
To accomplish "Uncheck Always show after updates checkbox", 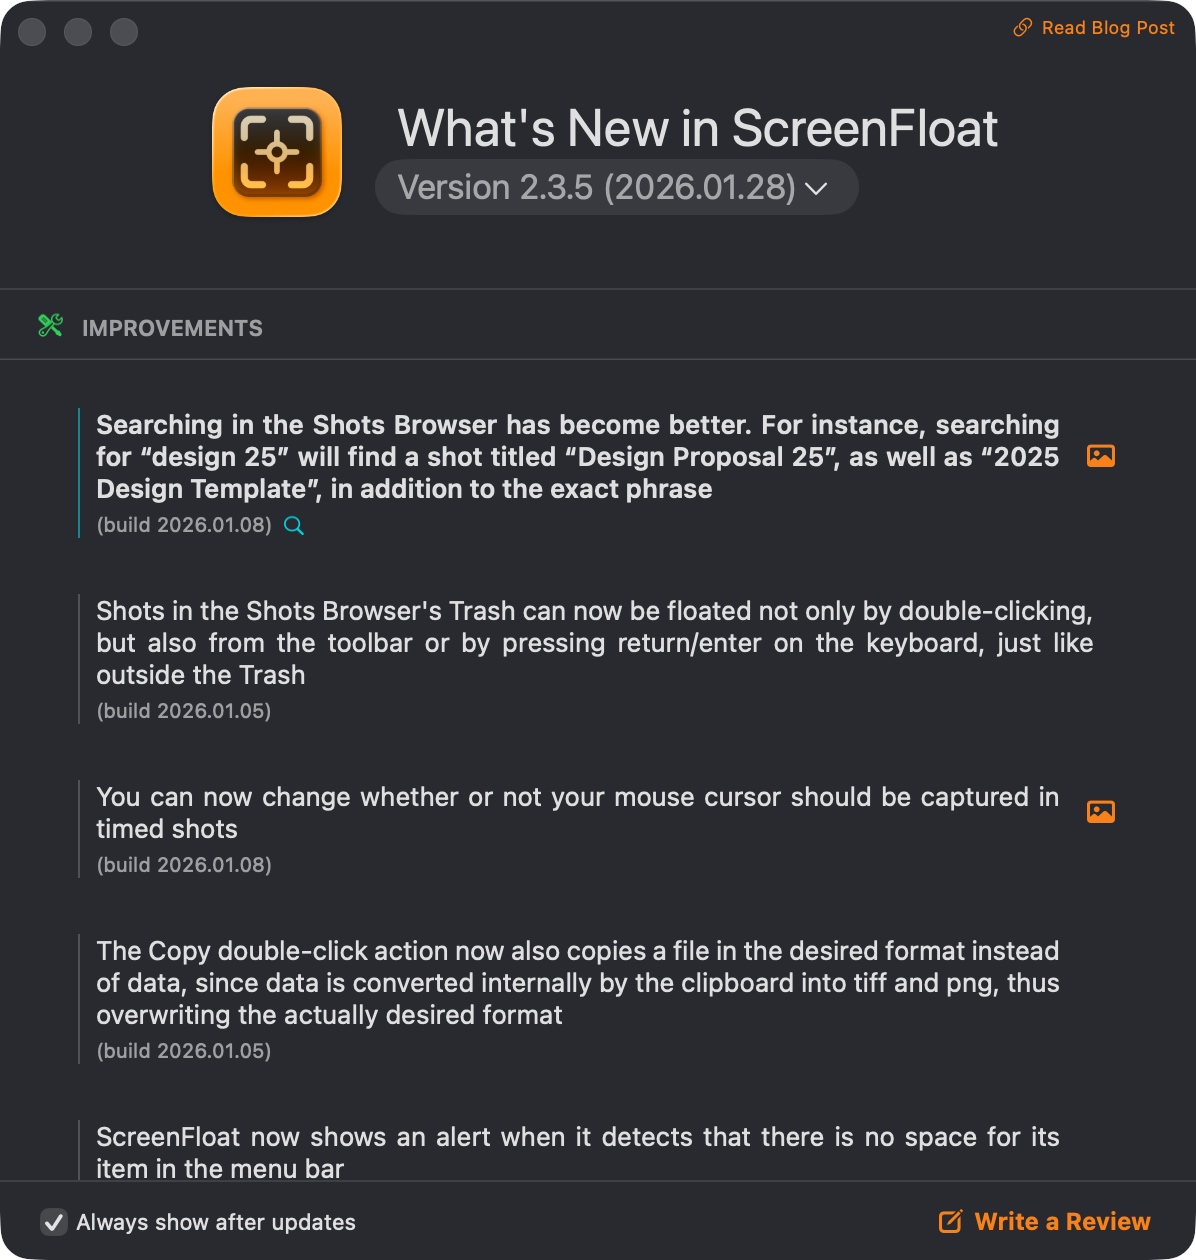I will coord(53,1221).
